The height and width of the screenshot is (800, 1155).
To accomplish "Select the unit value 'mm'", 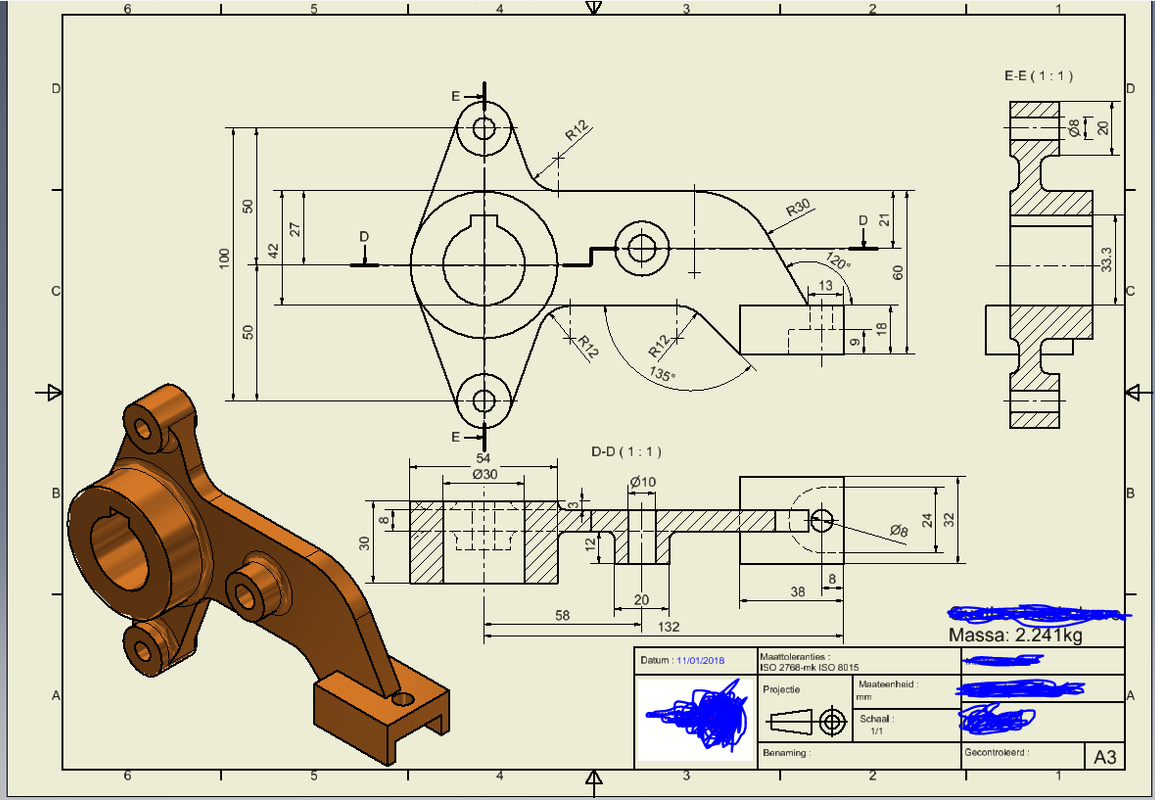I will tap(865, 696).
